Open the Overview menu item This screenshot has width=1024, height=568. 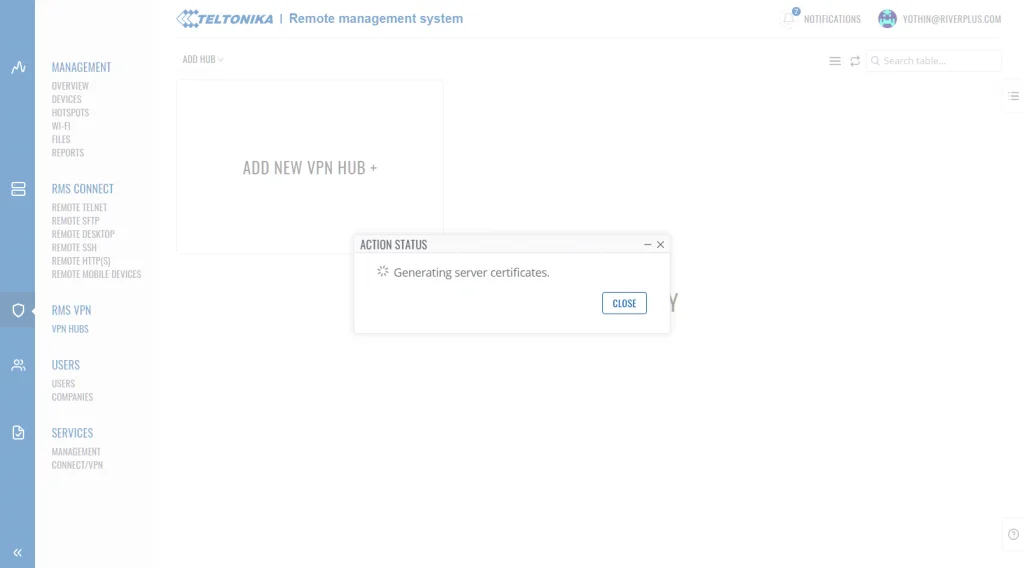(x=70, y=86)
